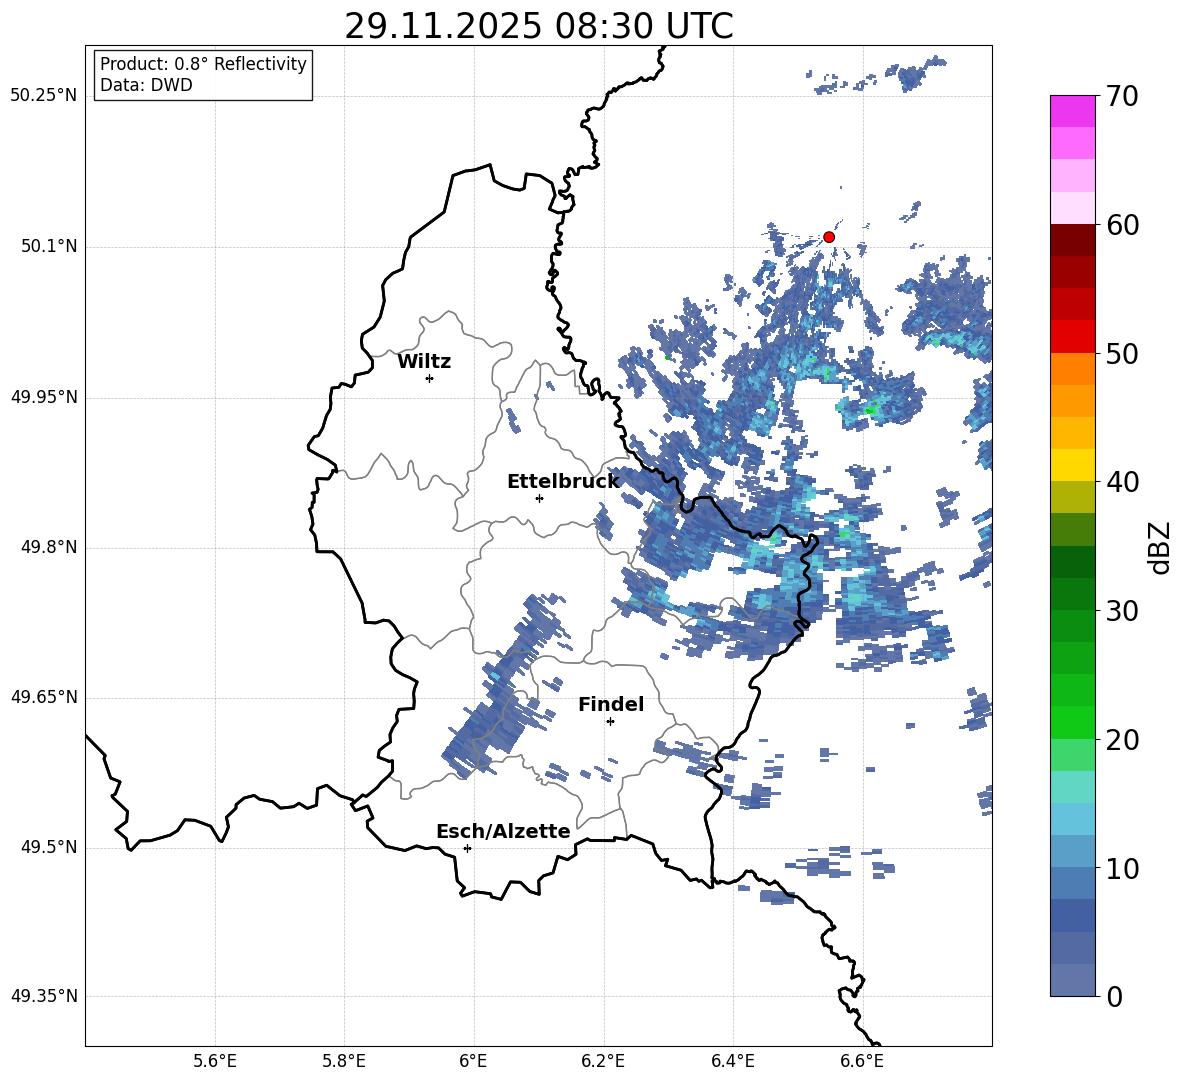This screenshot has width=1184, height=1081.
Task: Click the dark maroon colorbar segment below 60
Action: [1073, 240]
